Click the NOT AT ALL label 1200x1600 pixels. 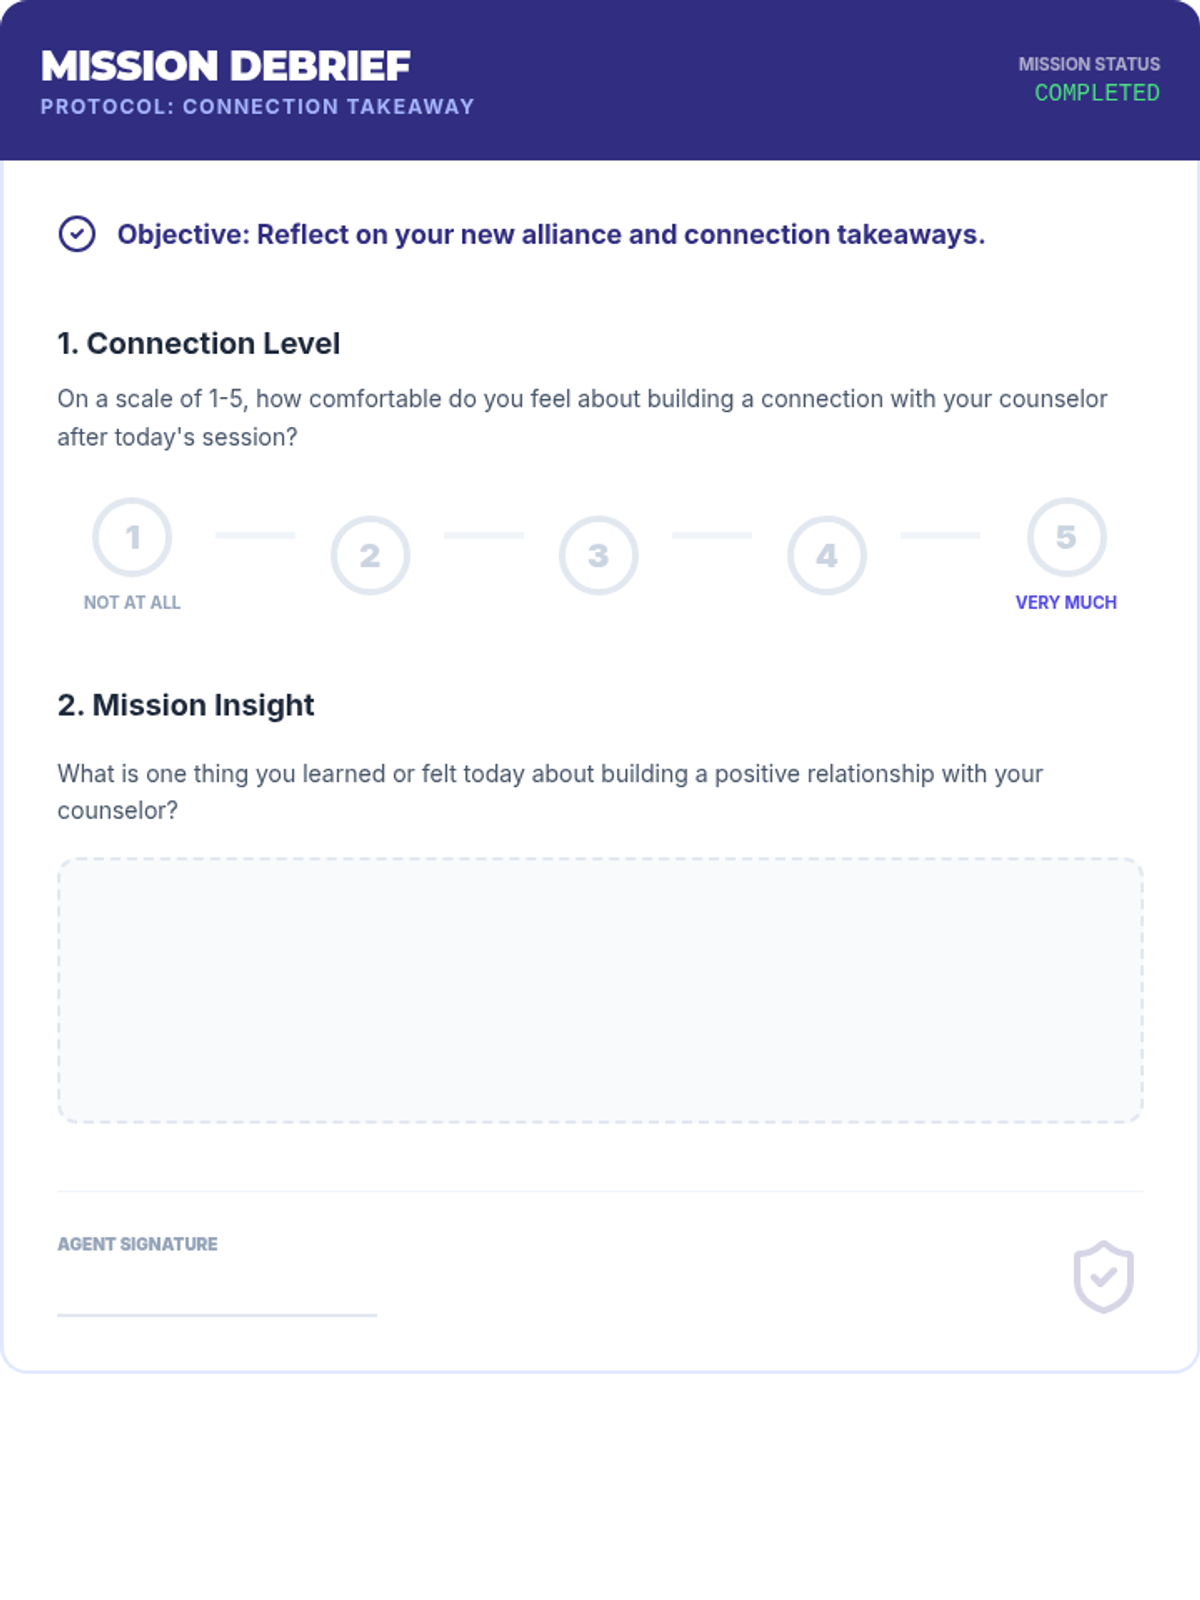[132, 602]
